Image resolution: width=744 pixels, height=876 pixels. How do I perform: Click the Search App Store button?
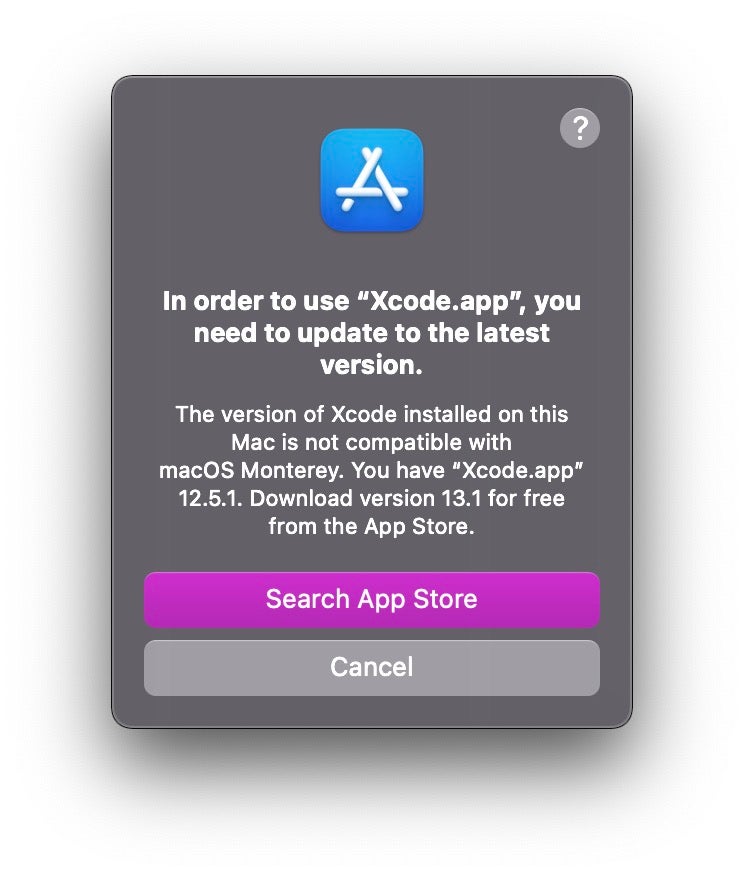[371, 599]
